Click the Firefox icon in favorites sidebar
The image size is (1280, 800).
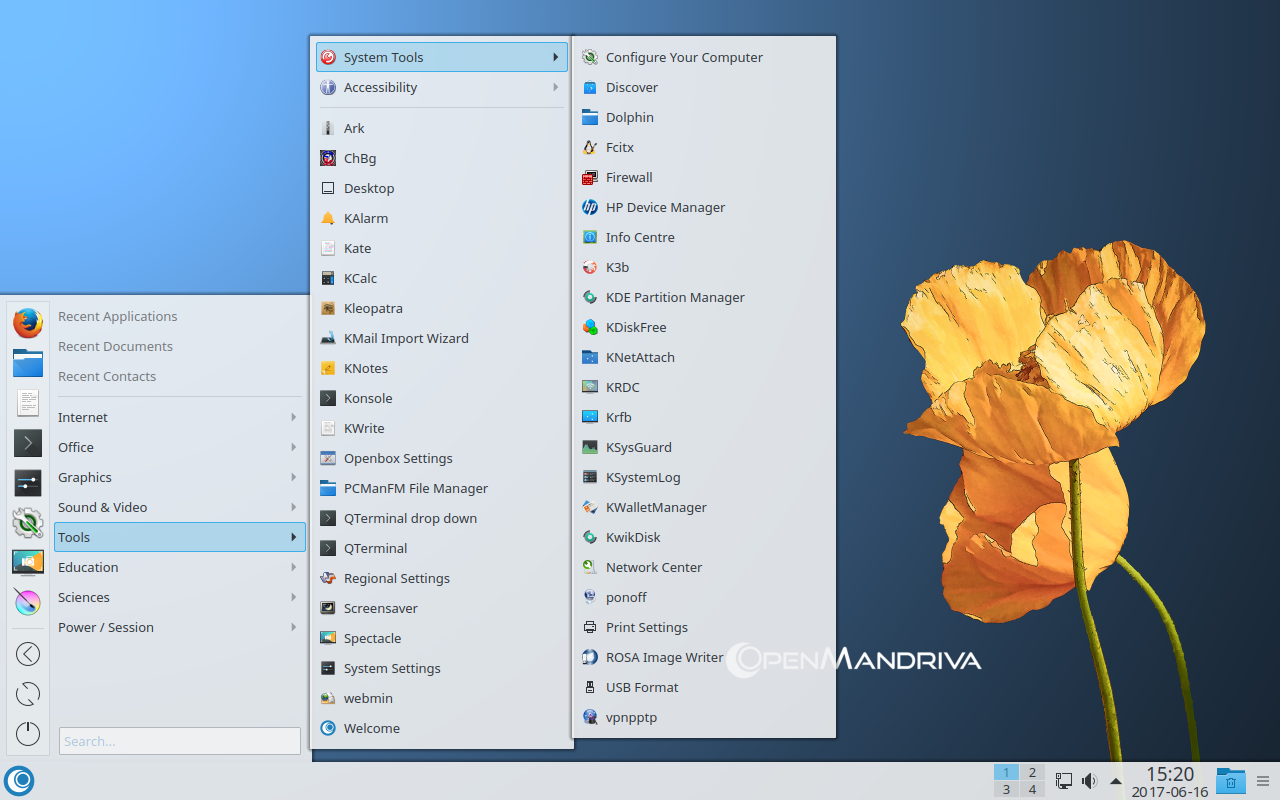click(x=28, y=322)
